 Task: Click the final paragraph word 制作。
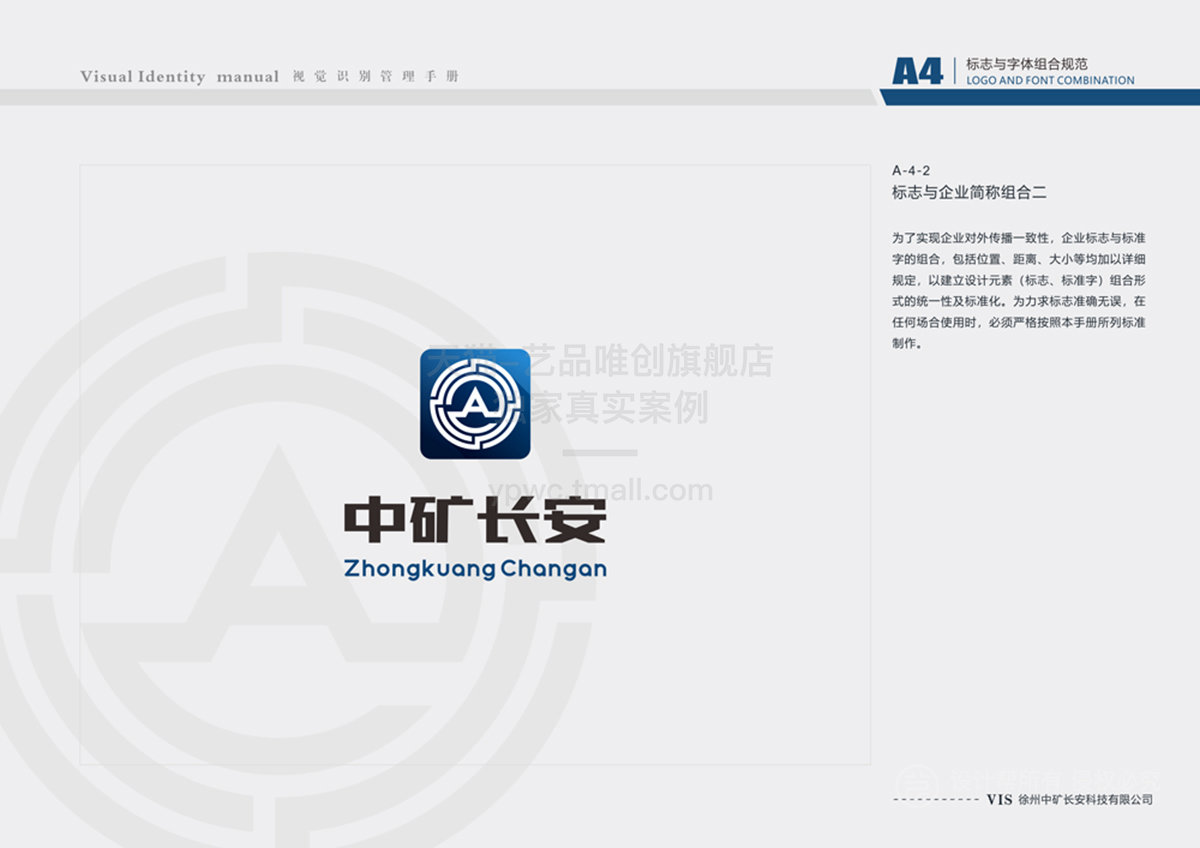[x=907, y=344]
